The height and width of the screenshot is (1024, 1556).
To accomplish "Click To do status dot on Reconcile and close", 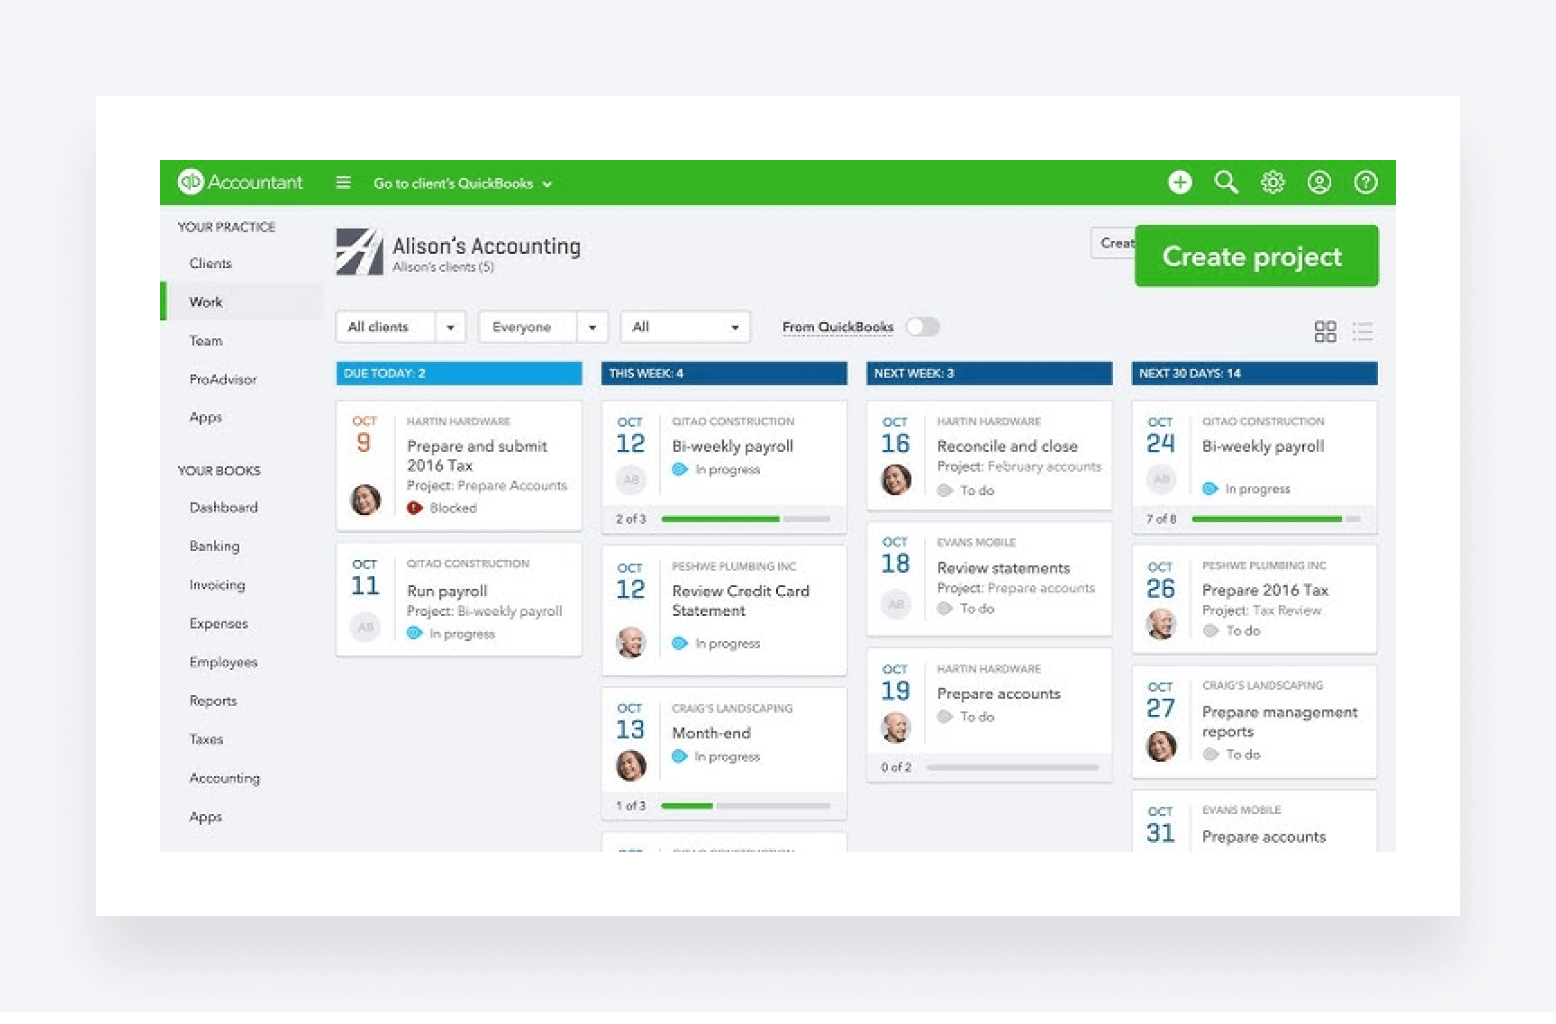I will (x=944, y=490).
